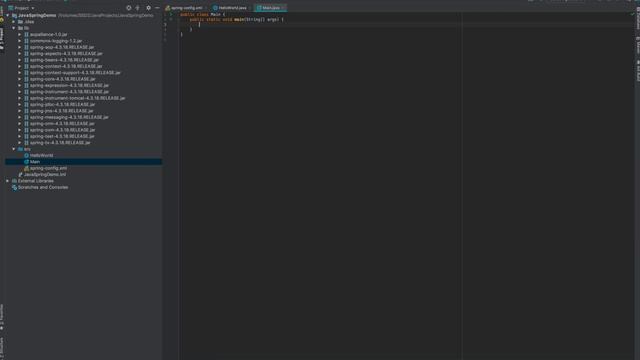The width and height of the screenshot is (640, 360).
Task: Expand the .idea folder
Action: tap(13, 22)
